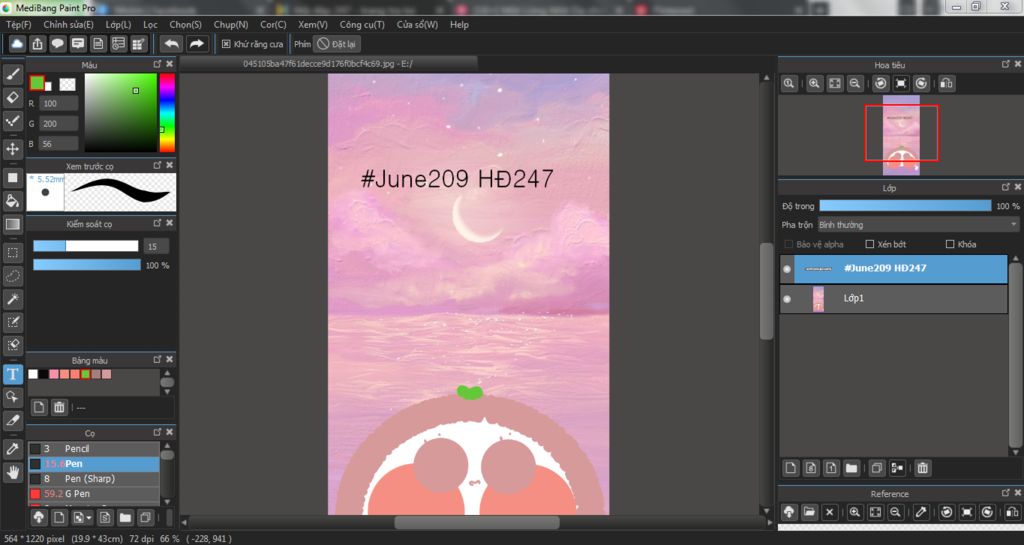Select the Hand tool
The height and width of the screenshot is (545, 1024).
pos(12,471)
